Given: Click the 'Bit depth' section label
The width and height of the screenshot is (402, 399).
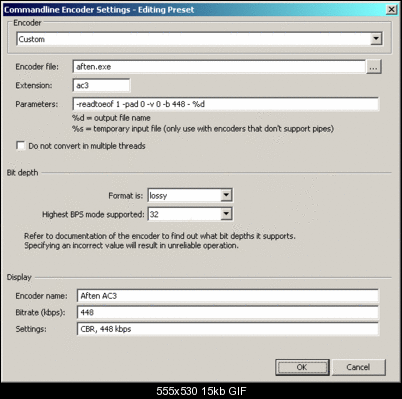Looking at the screenshot, I should tap(22, 173).
